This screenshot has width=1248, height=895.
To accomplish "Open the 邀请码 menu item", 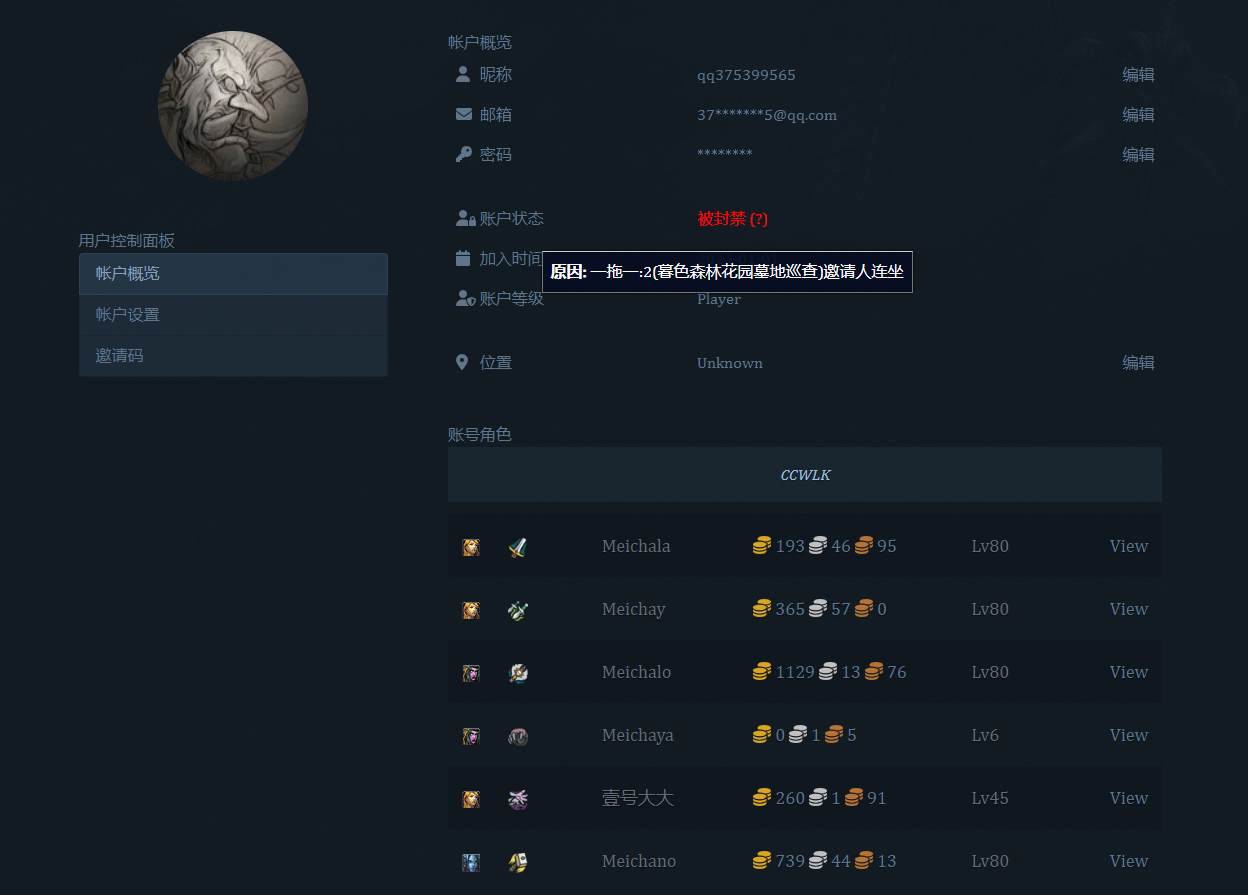I will 233,356.
